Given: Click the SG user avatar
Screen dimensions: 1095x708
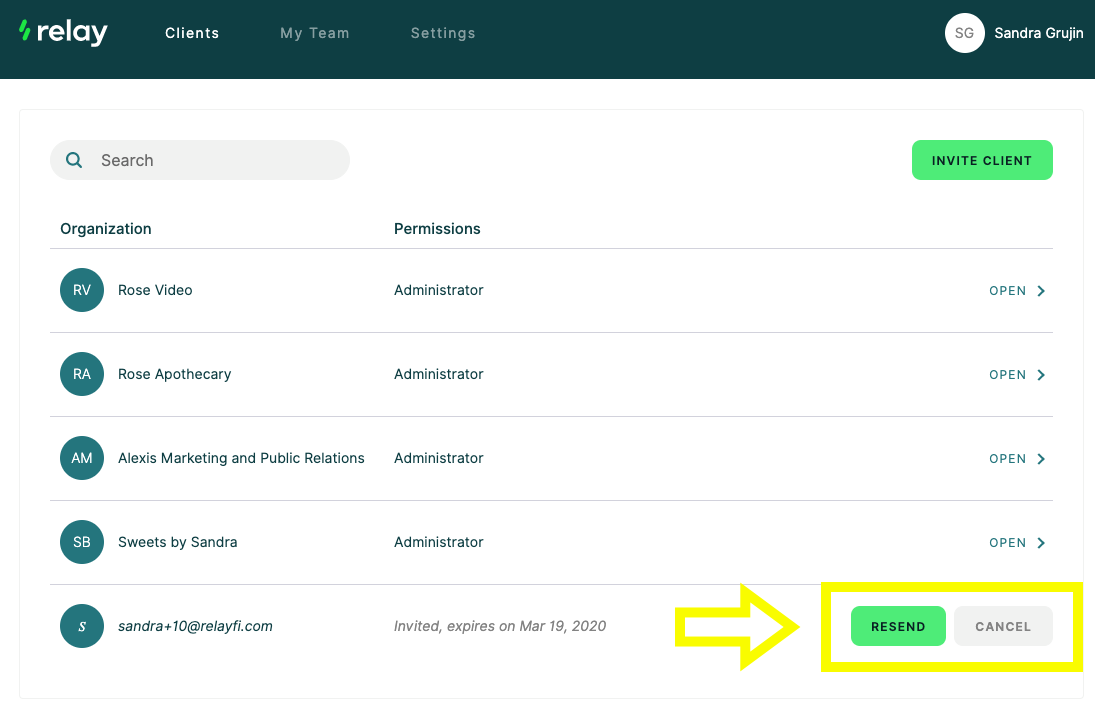Looking at the screenshot, I should click(964, 33).
